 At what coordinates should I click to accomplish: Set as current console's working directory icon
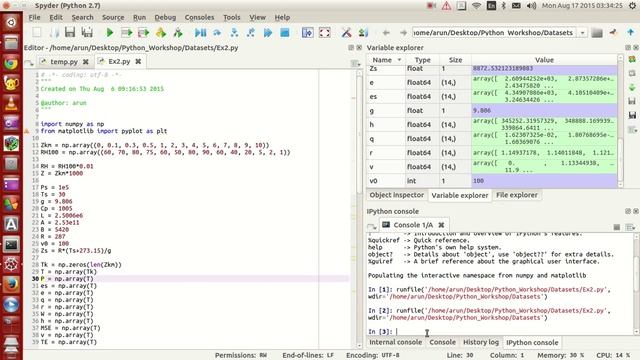(x=613, y=32)
